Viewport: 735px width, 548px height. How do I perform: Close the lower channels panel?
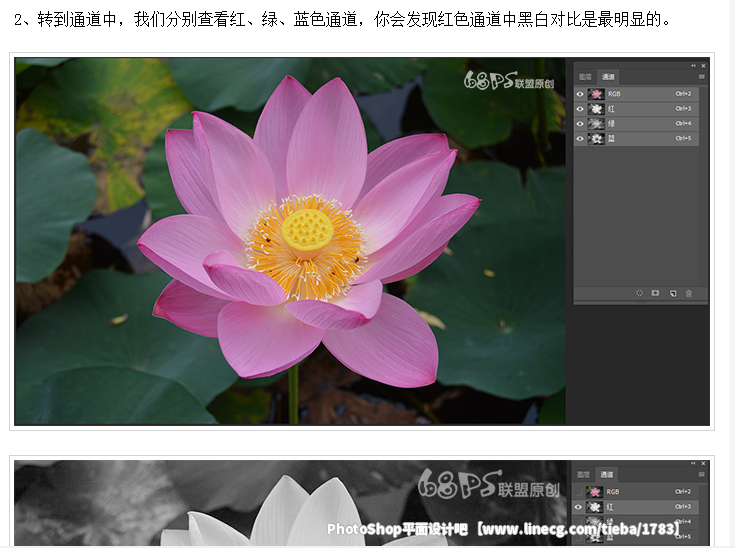click(703, 463)
